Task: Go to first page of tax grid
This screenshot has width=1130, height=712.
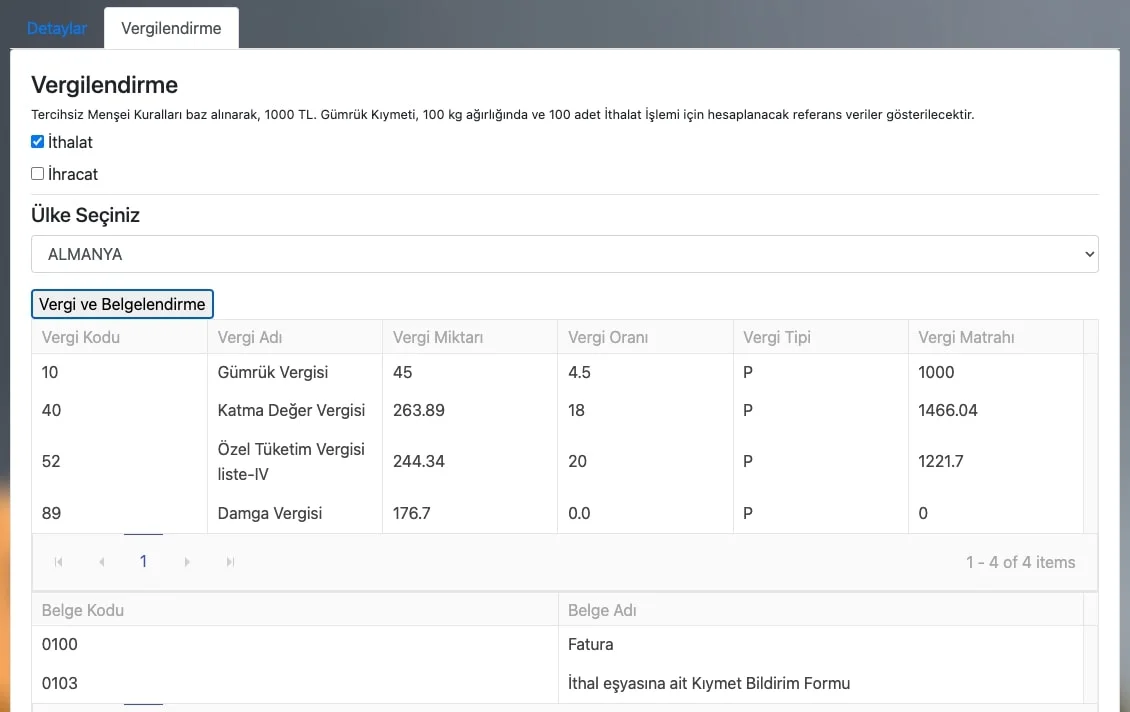Action: coord(59,562)
